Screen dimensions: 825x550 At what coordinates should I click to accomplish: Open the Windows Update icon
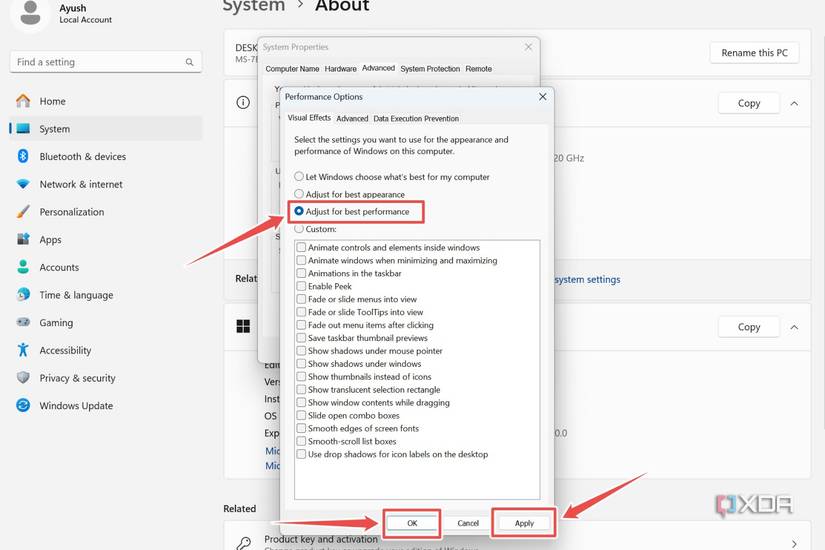click(23, 405)
